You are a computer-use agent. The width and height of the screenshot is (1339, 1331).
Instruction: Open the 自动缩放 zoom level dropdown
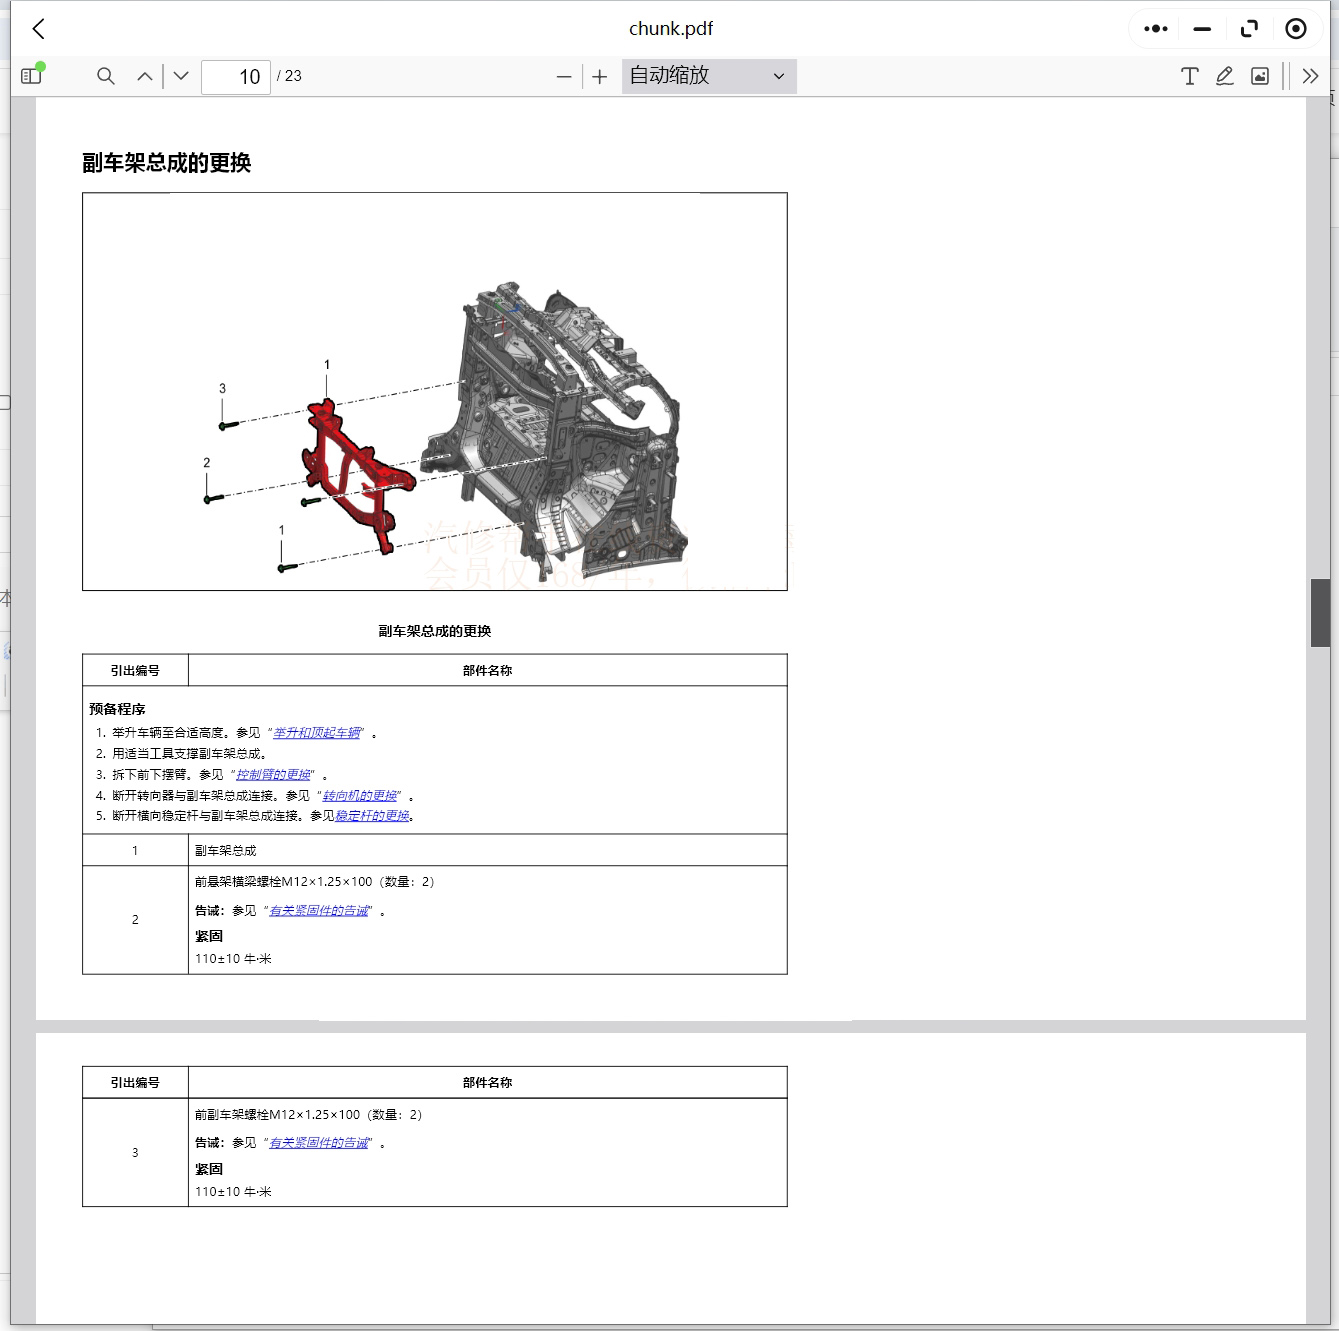pyautogui.click(x=708, y=76)
